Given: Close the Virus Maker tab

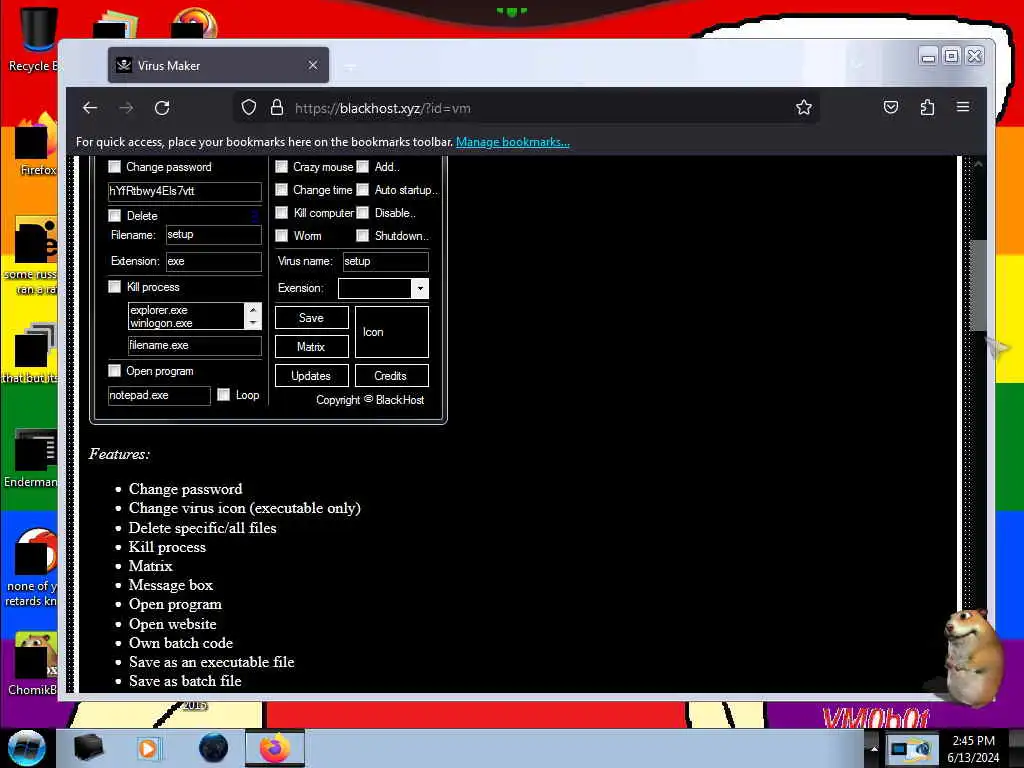Looking at the screenshot, I should point(313,65).
